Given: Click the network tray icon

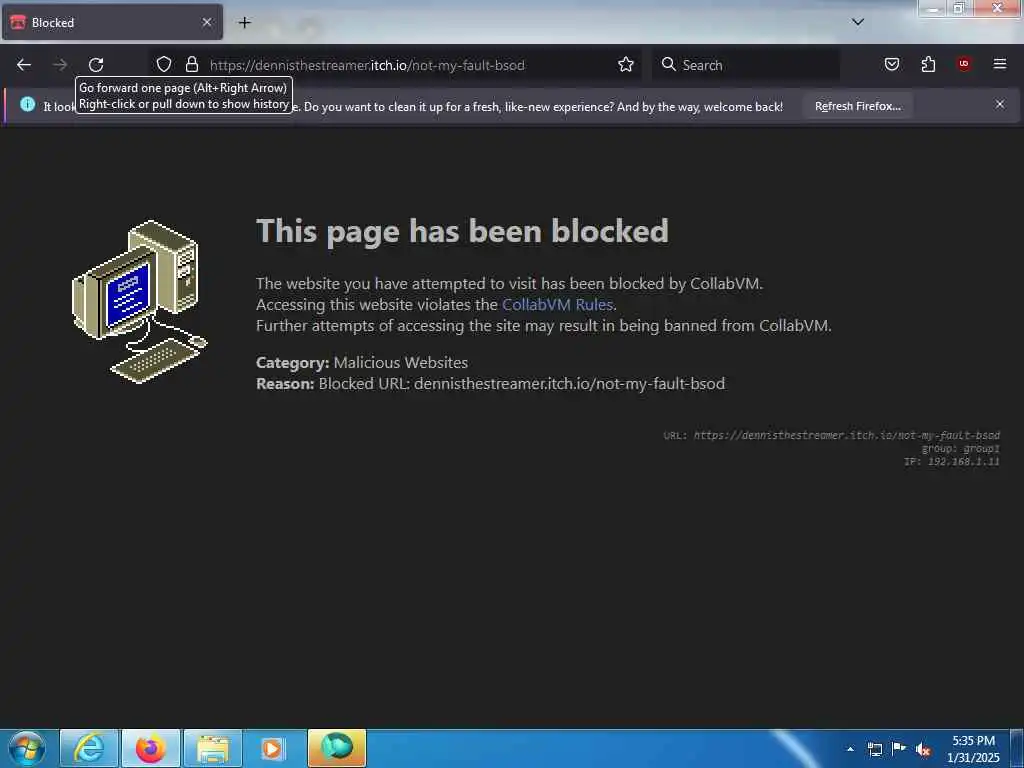Looking at the screenshot, I should click(874, 749).
